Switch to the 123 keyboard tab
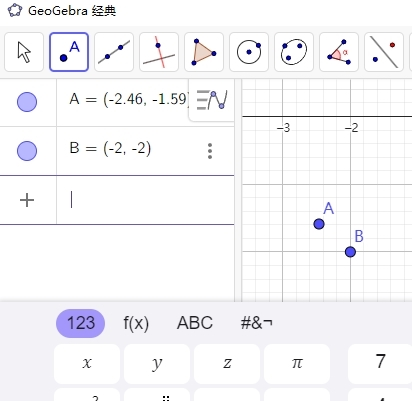Screen dimensions: 412x401 tap(80, 323)
